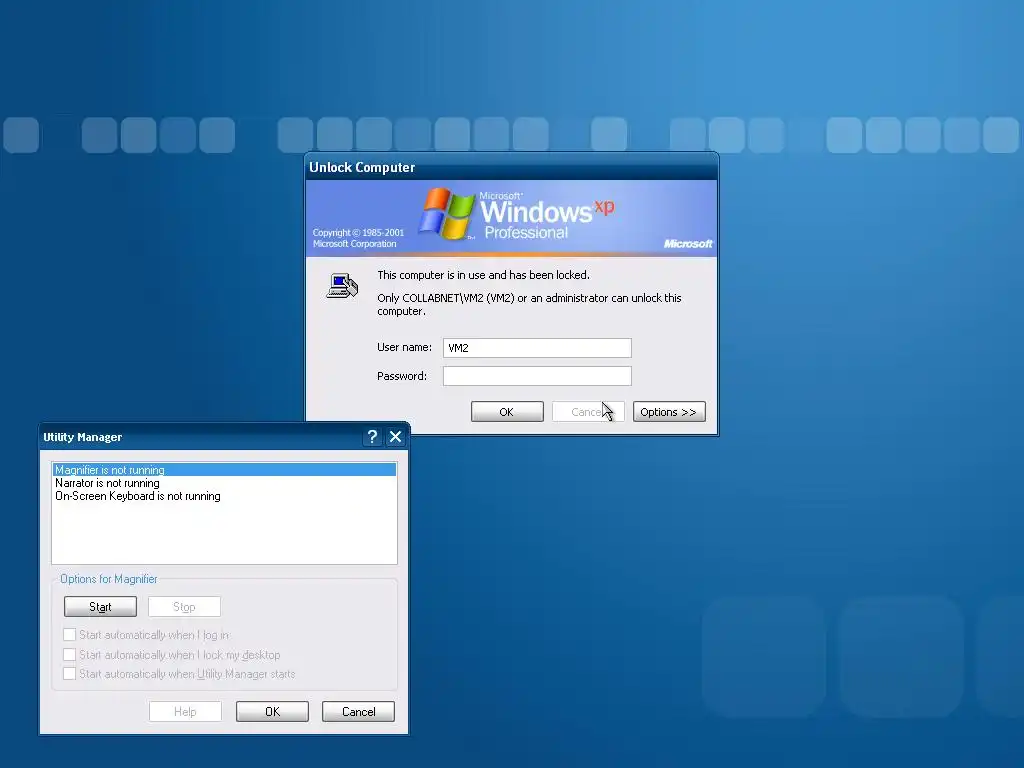The width and height of the screenshot is (1024, 768).
Task: Select 'On-Screen Keyboard is not running' entry
Action: coord(224,496)
